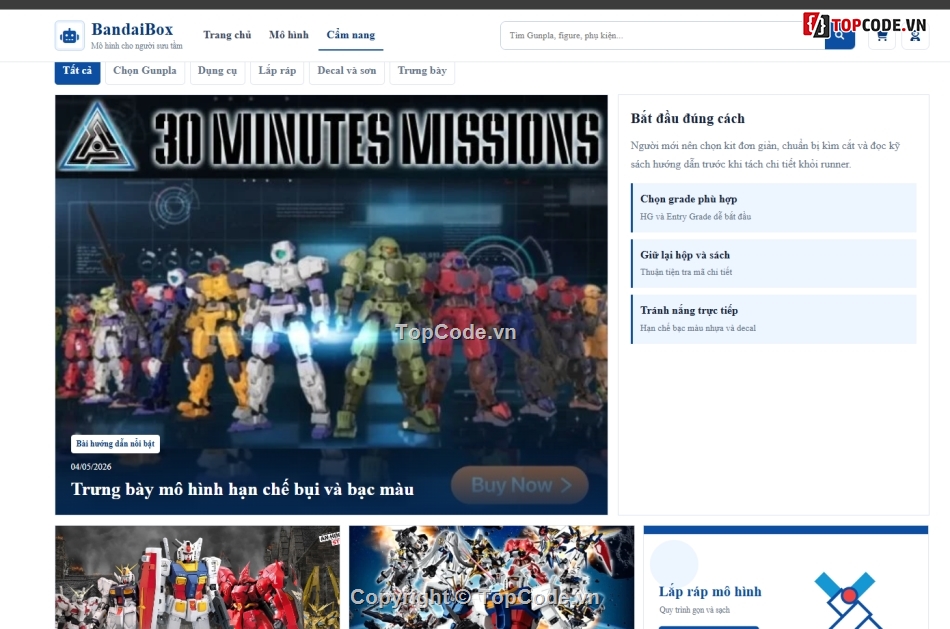Open the RX-78 Gundam article thumbnail
This screenshot has width=950, height=629.
pyautogui.click(x=198, y=577)
